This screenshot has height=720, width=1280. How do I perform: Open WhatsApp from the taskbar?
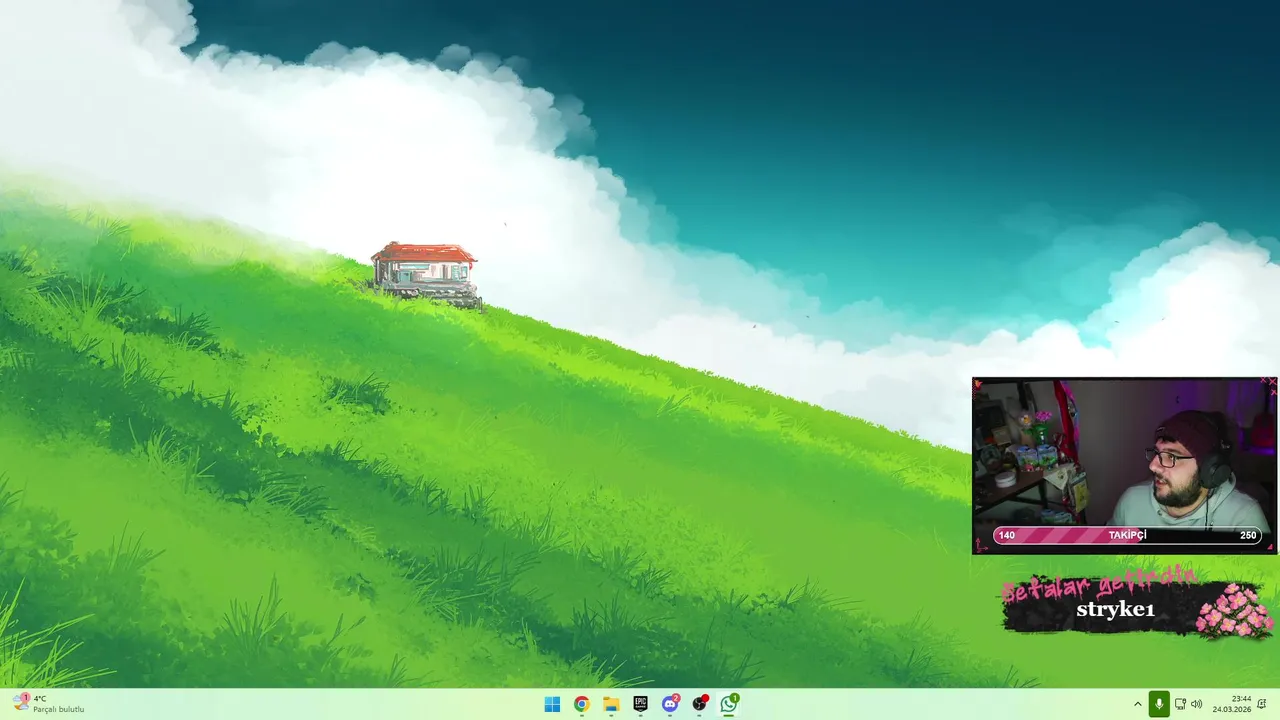point(729,704)
